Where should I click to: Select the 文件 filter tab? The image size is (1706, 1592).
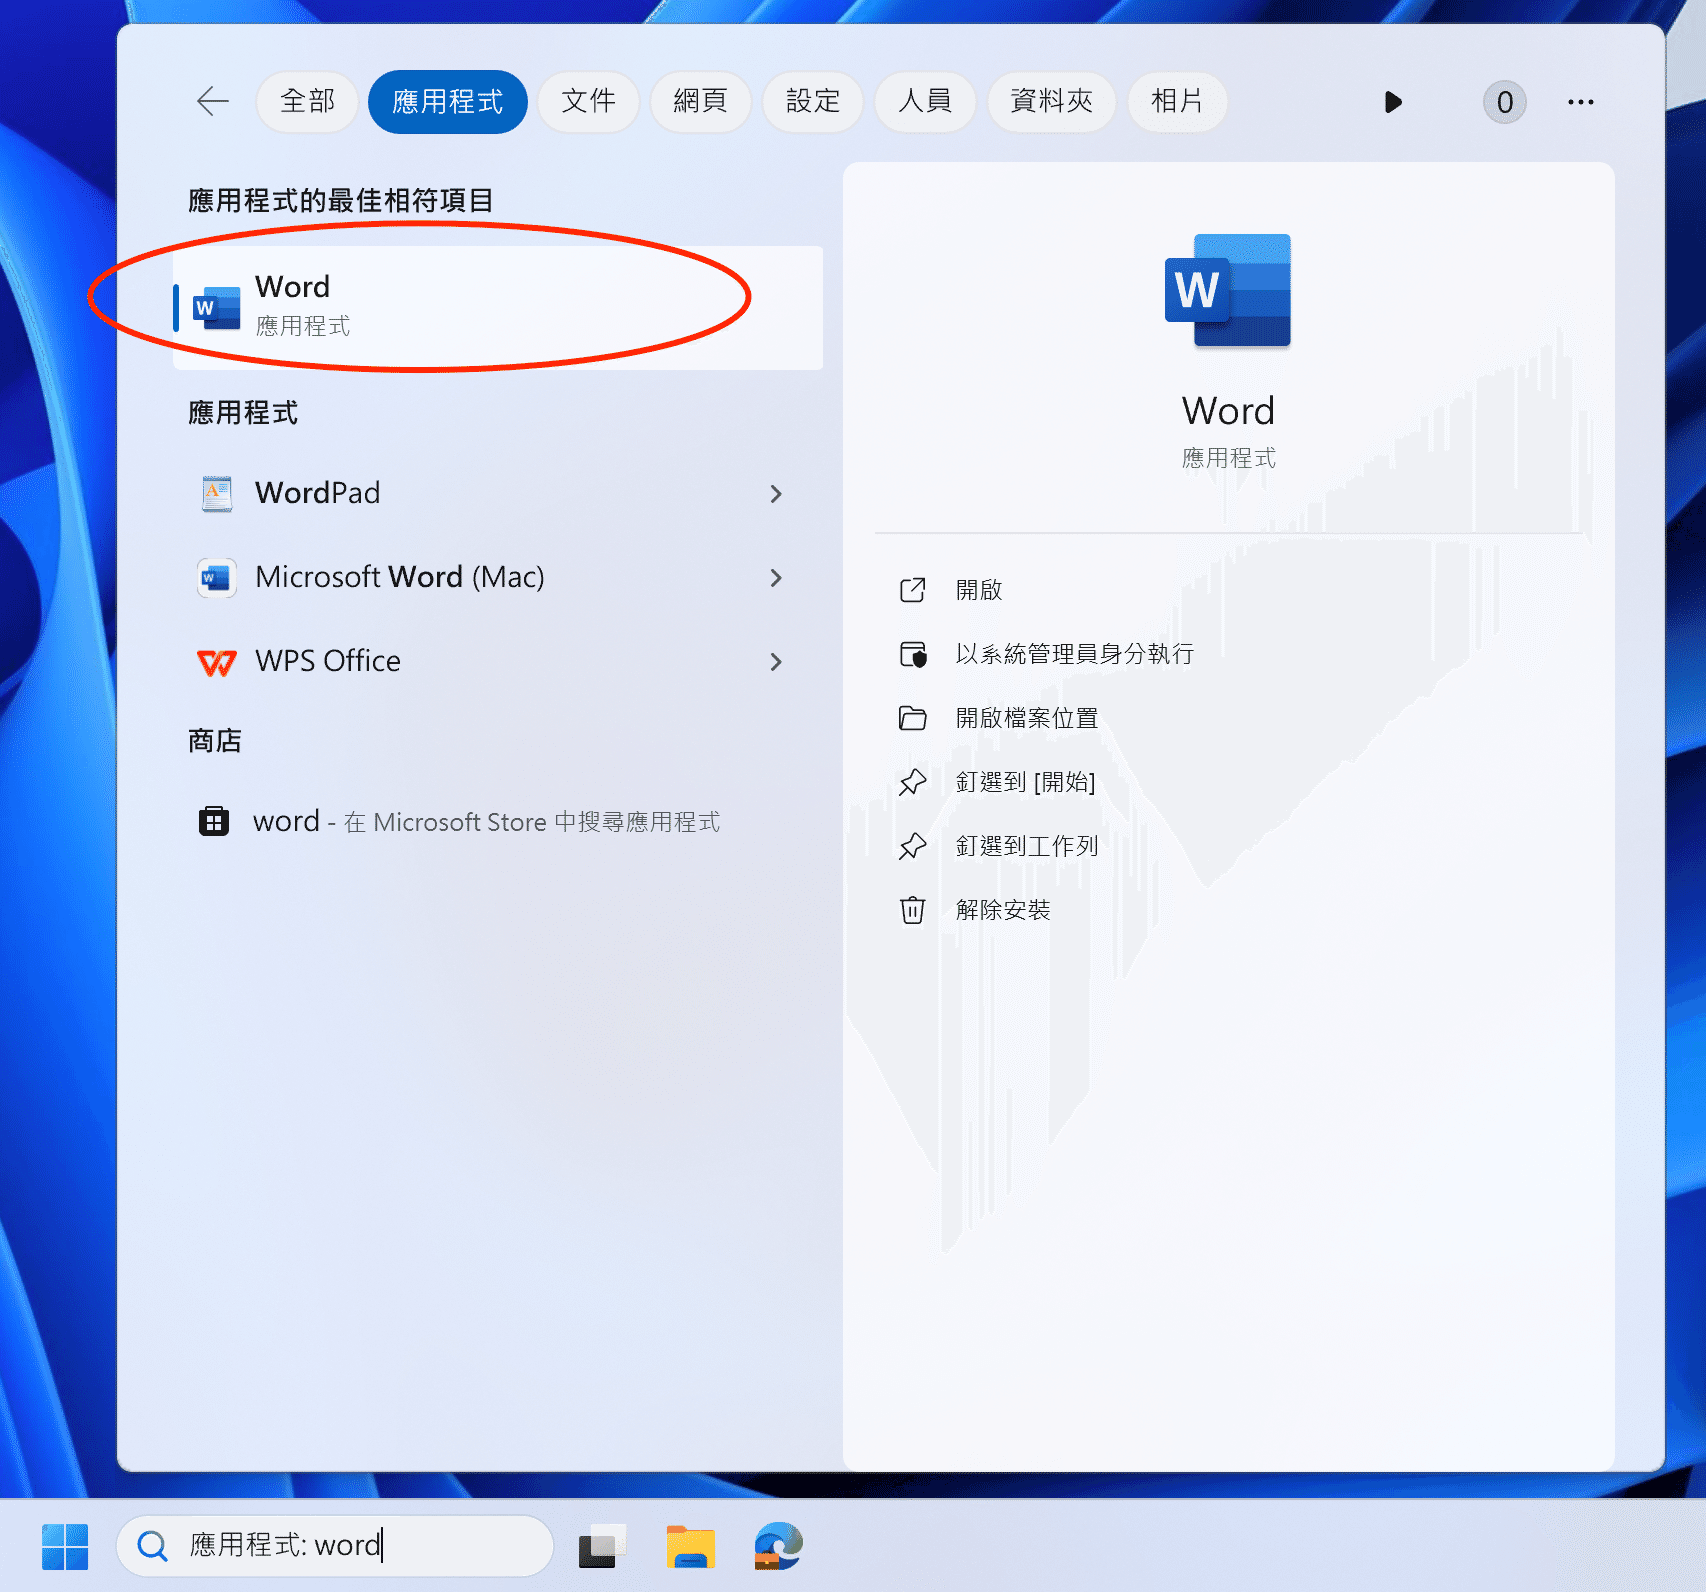tap(588, 101)
